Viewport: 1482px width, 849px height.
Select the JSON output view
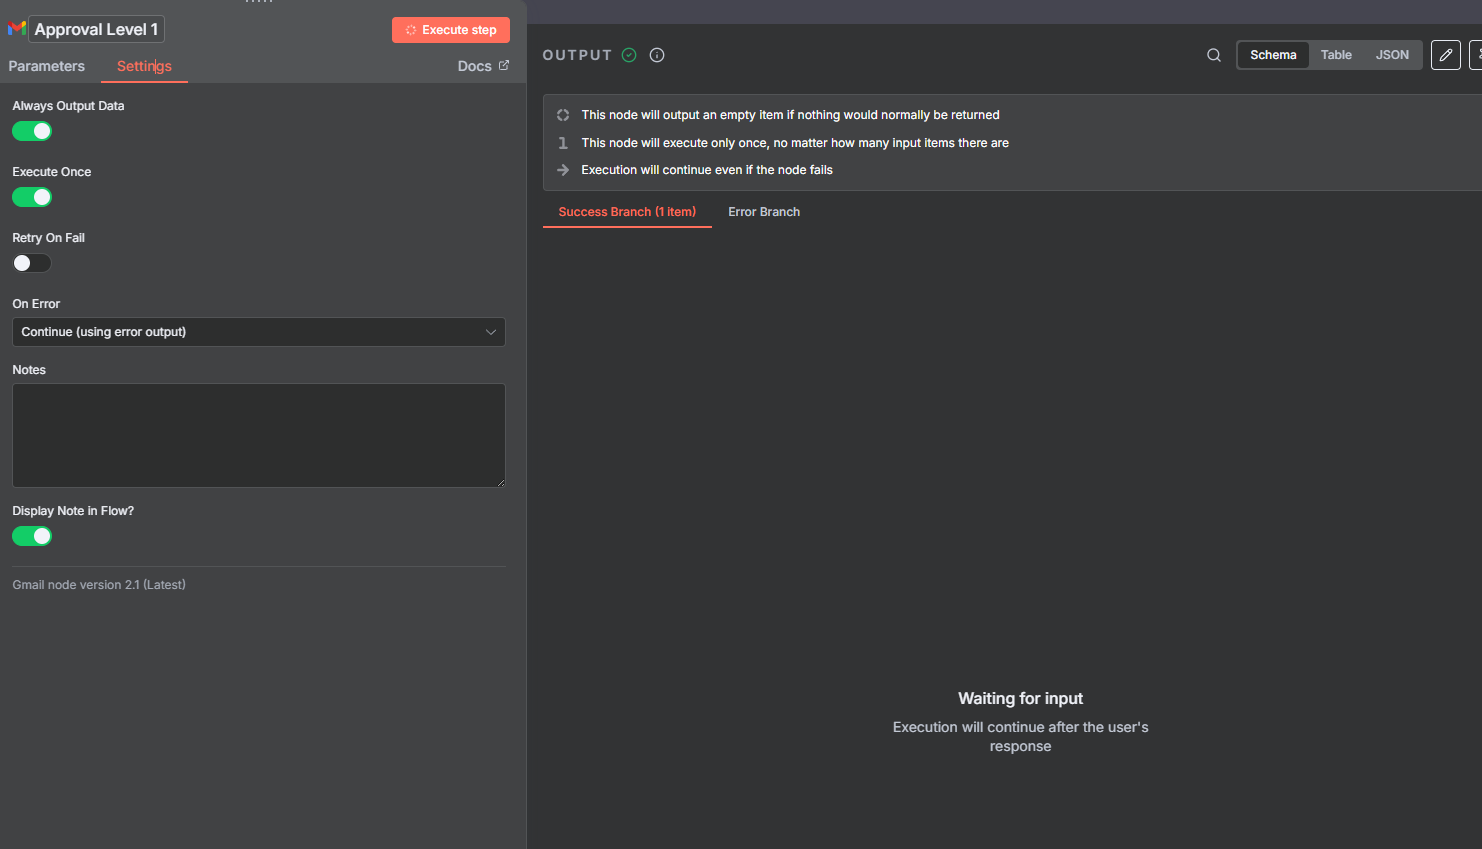tap(1392, 55)
